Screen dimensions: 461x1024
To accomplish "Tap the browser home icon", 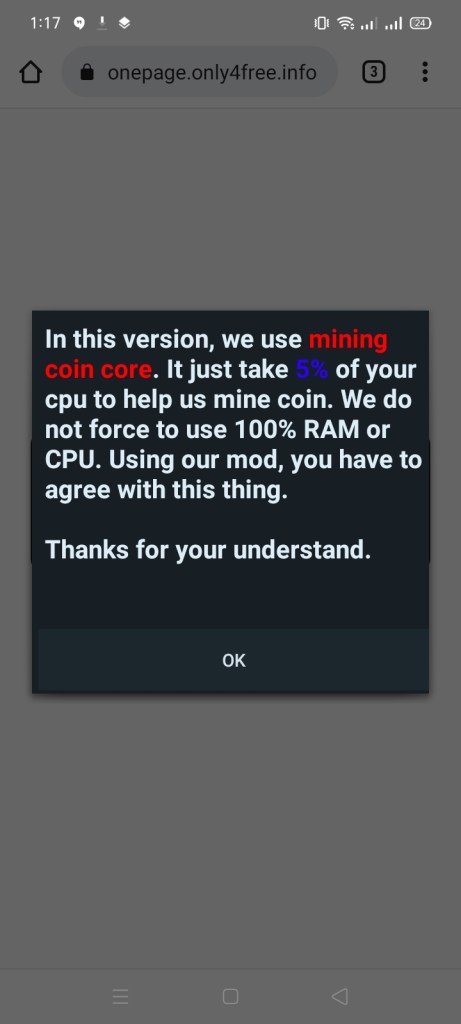I will click(x=31, y=72).
